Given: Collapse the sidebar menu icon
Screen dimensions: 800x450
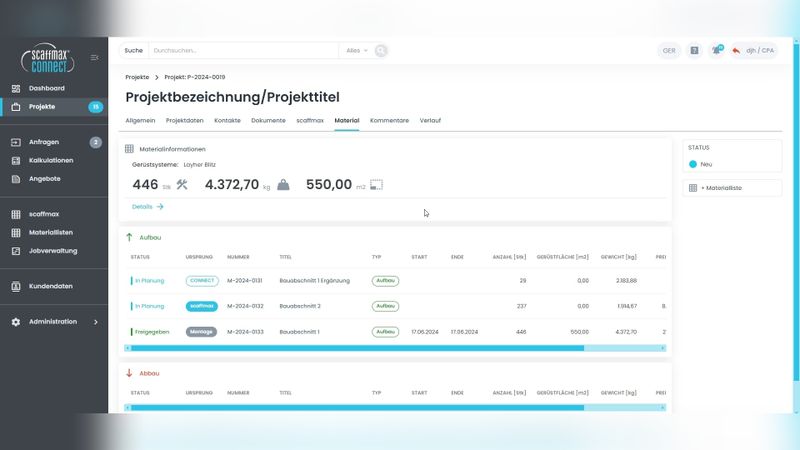Looking at the screenshot, I should pyautogui.click(x=95, y=57).
